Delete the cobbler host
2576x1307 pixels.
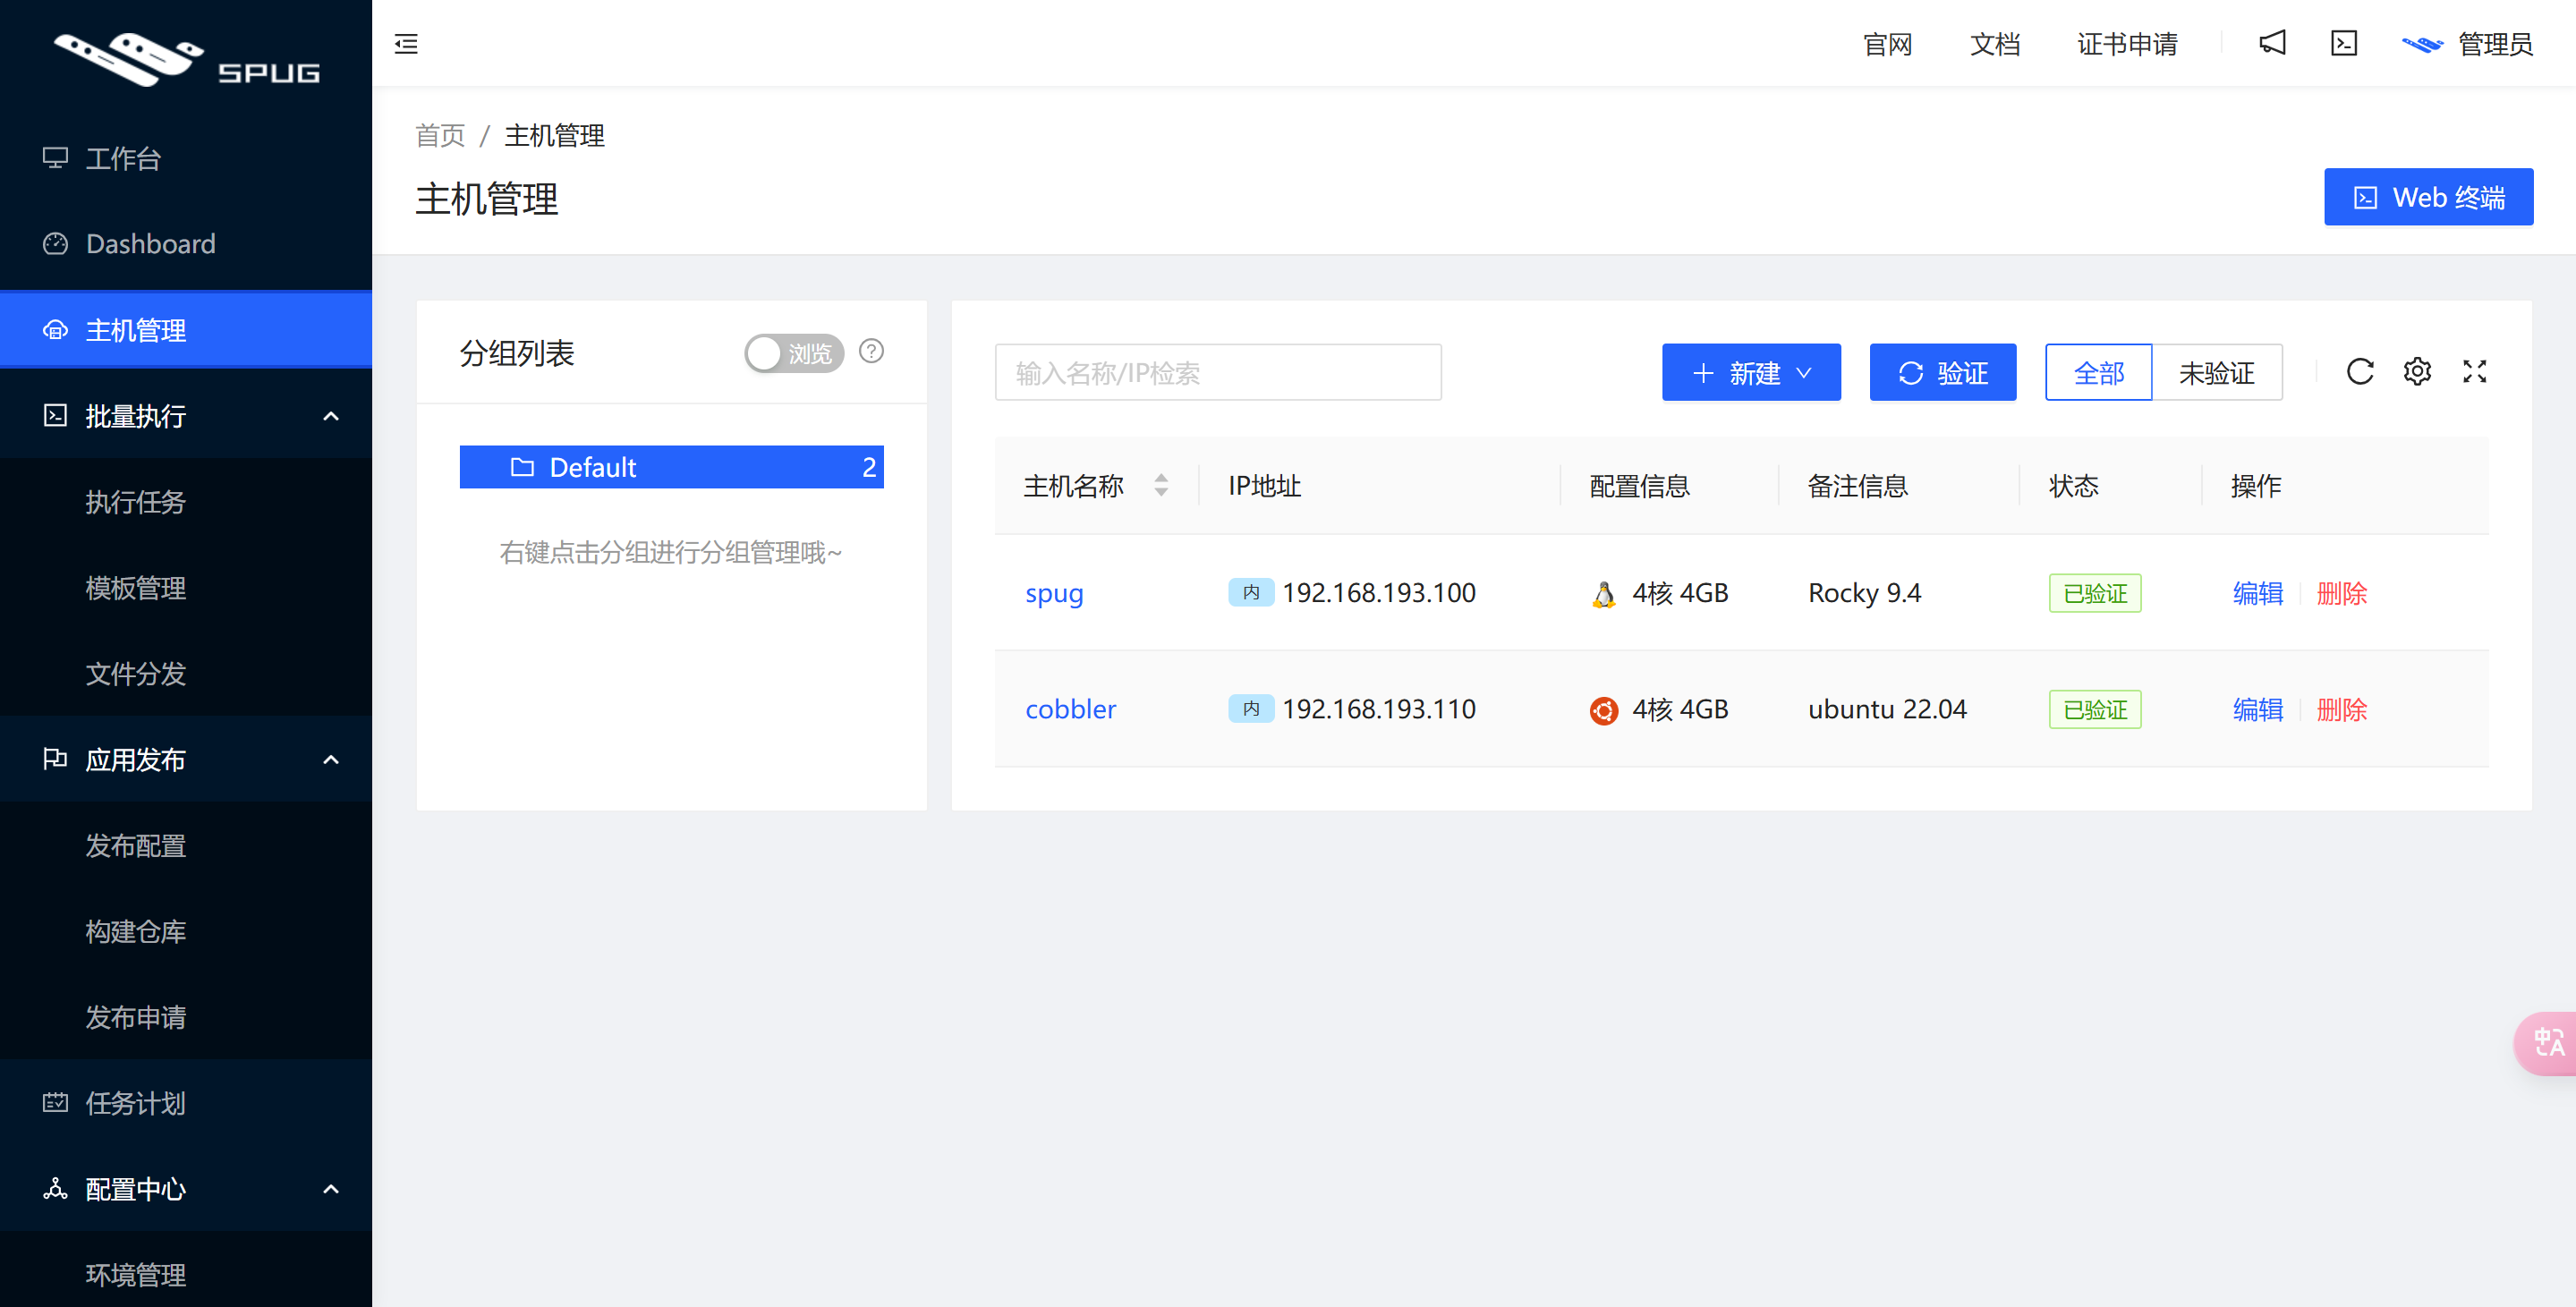click(x=2342, y=710)
